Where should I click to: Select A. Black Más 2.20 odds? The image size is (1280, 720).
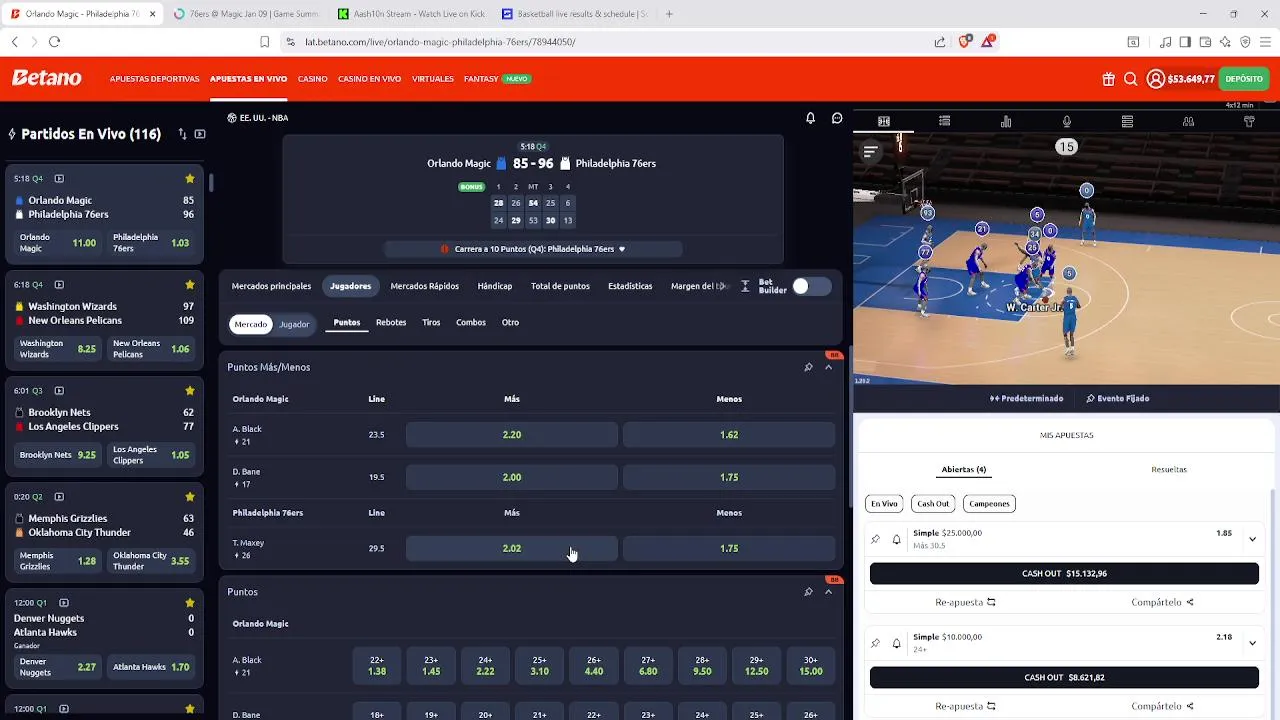point(512,435)
